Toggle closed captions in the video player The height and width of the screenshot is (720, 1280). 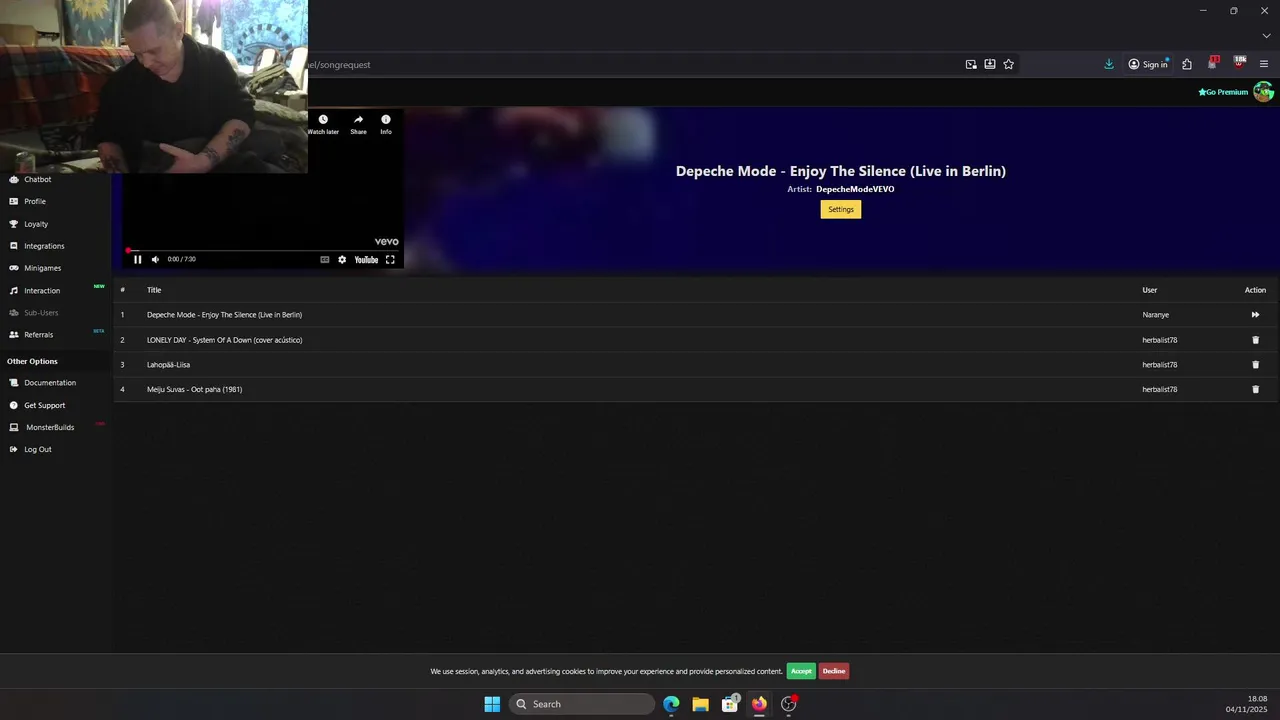point(325,259)
